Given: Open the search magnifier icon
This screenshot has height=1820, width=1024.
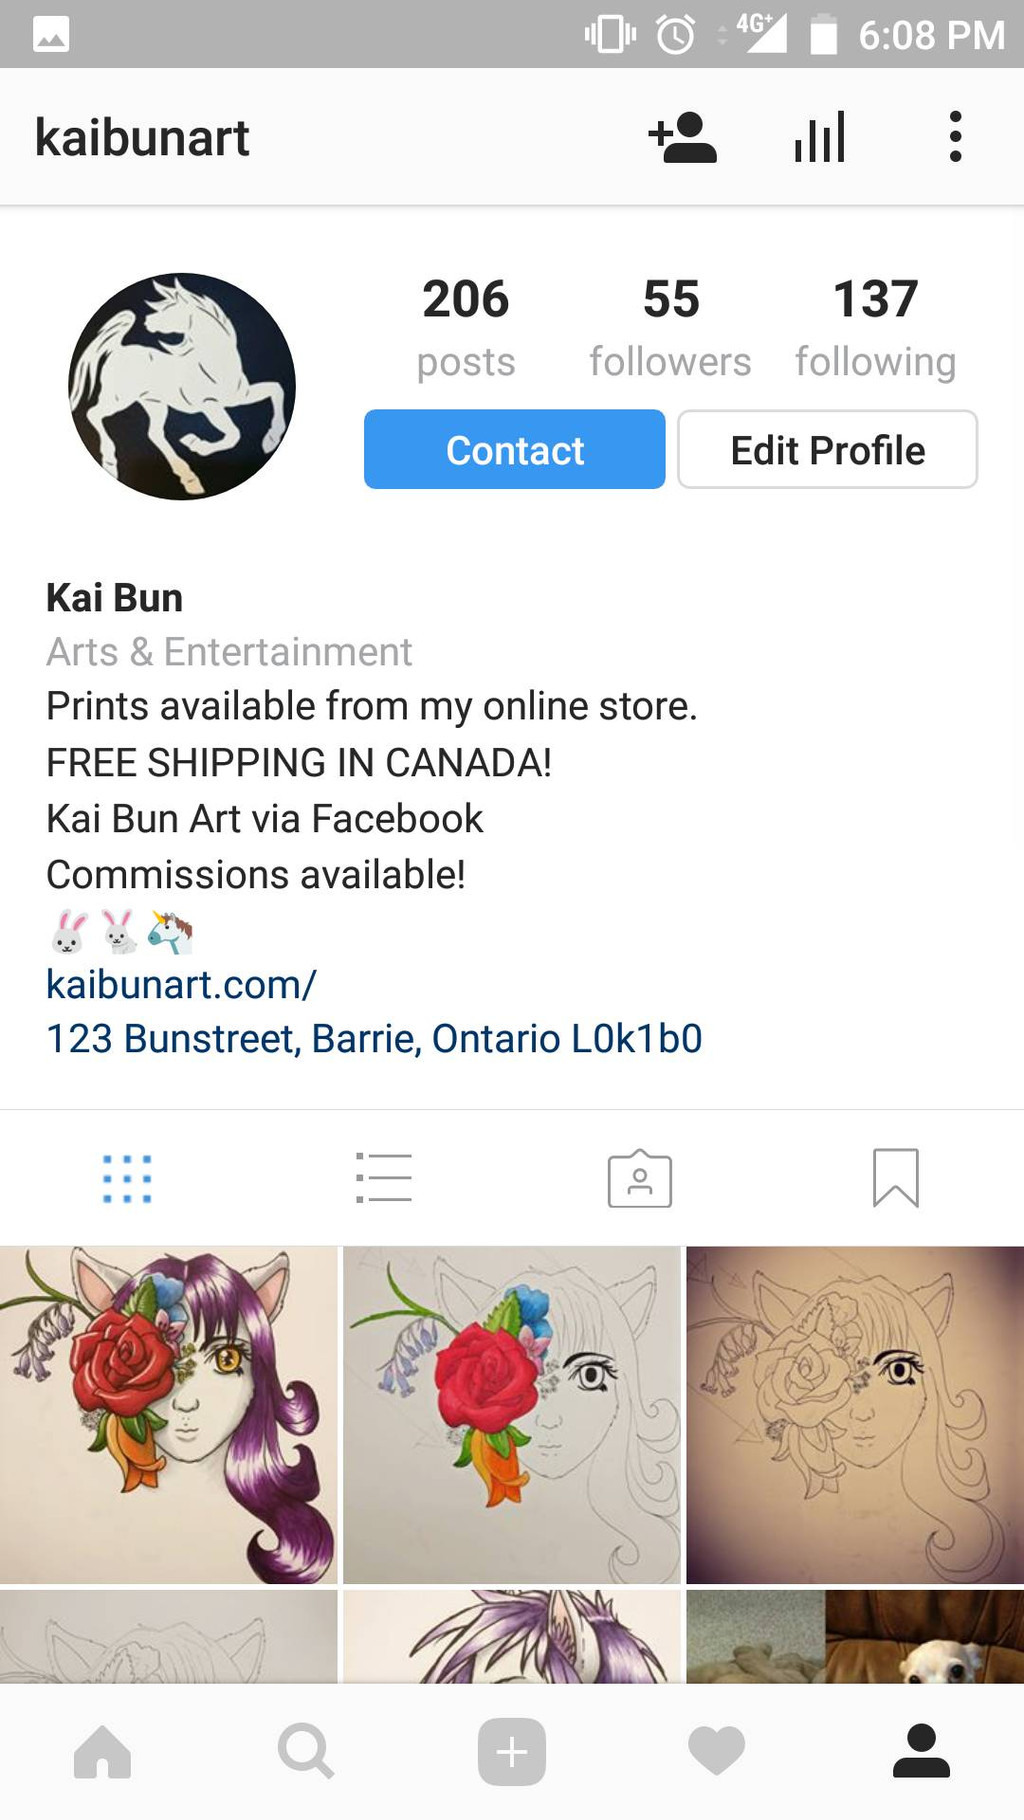Looking at the screenshot, I should coord(306,1752).
